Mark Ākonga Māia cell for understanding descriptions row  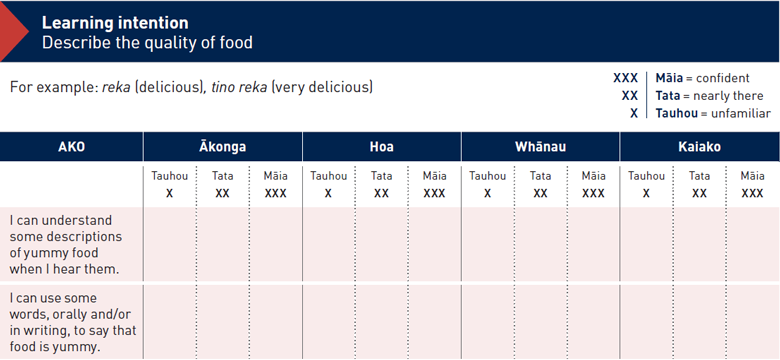[276, 244]
